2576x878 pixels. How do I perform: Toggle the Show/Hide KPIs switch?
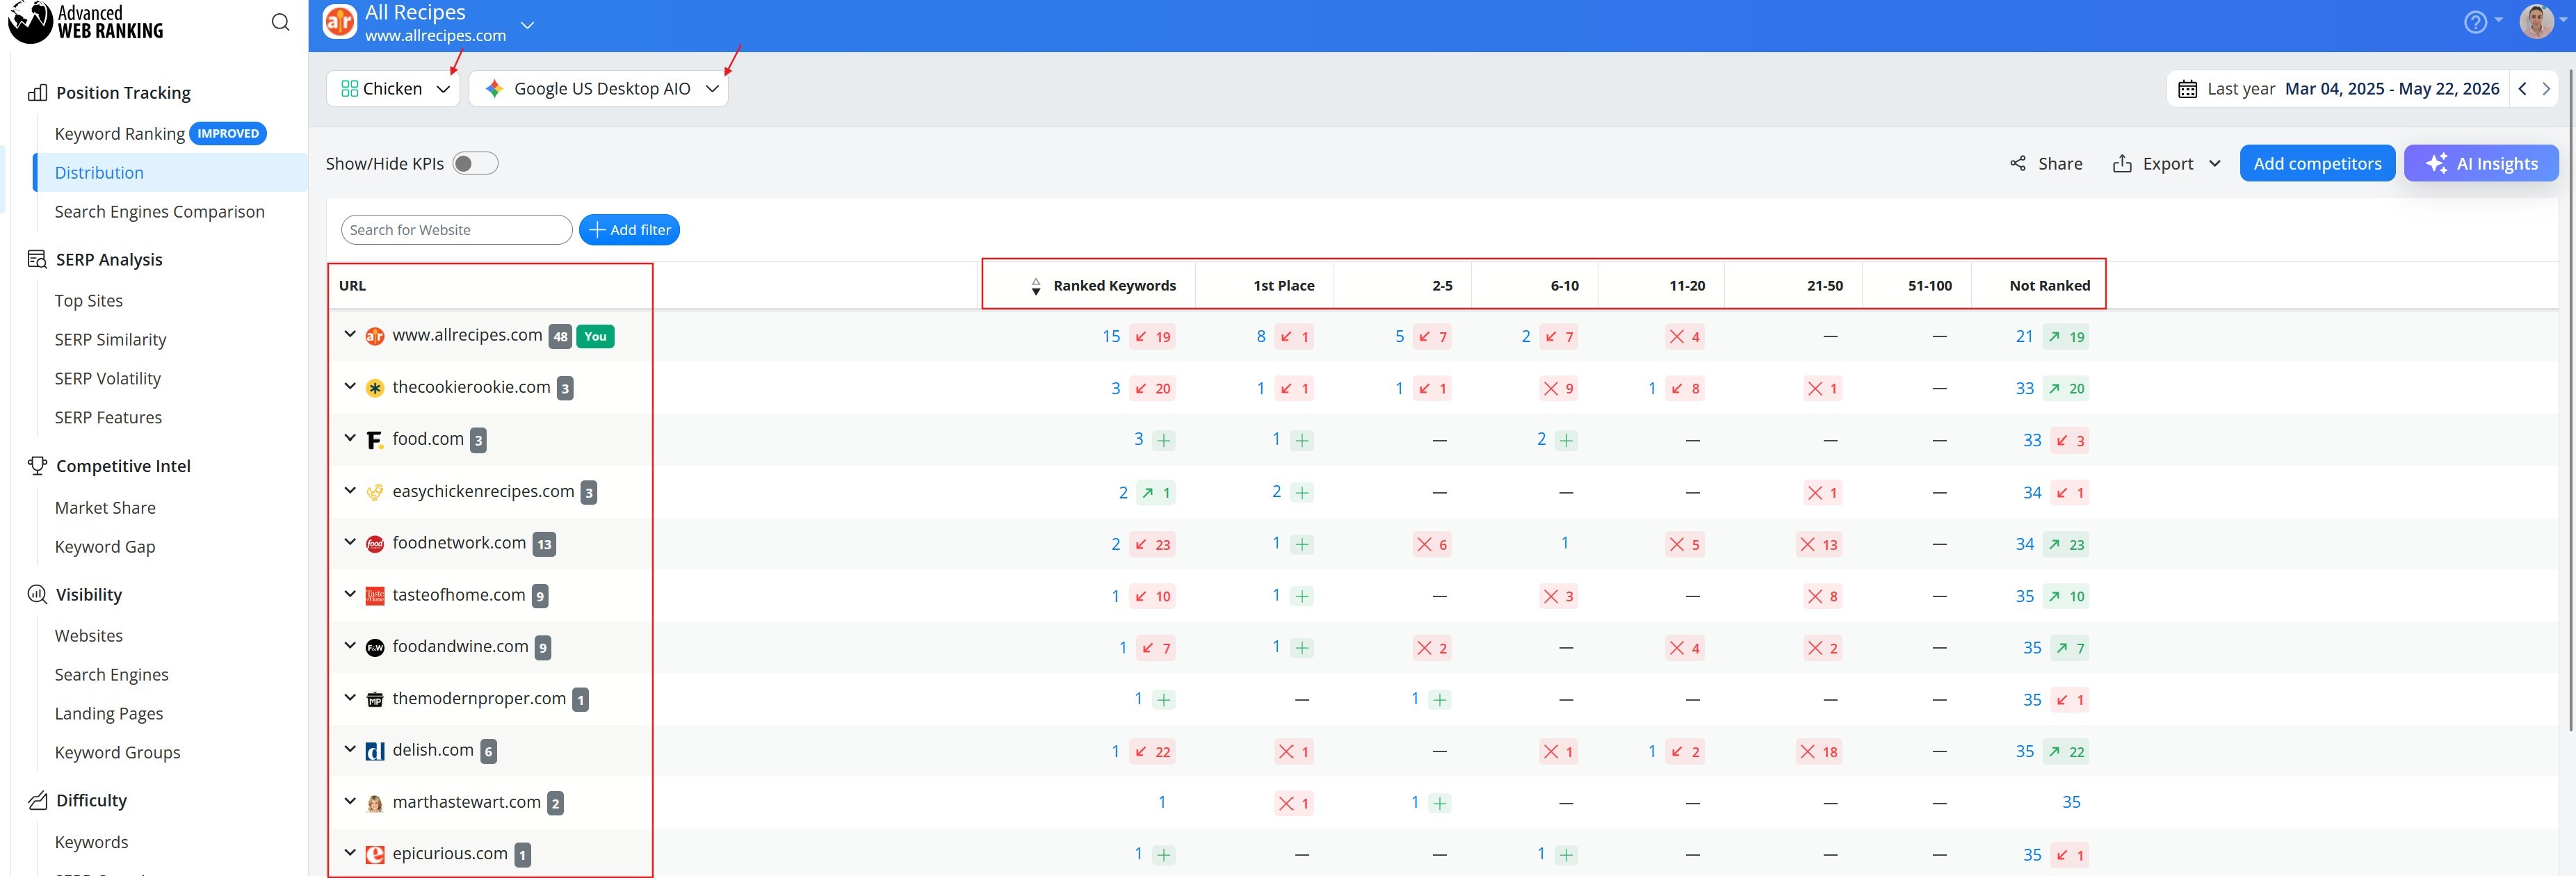[475, 164]
